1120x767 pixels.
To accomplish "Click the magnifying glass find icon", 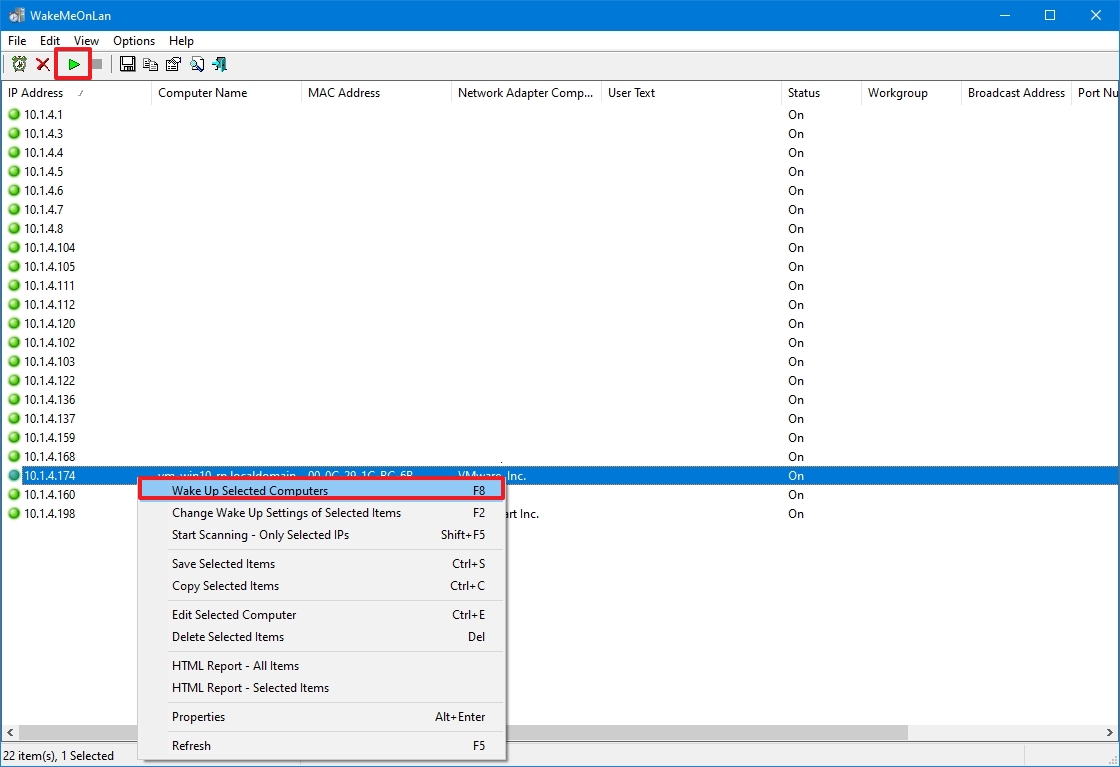I will [196, 63].
